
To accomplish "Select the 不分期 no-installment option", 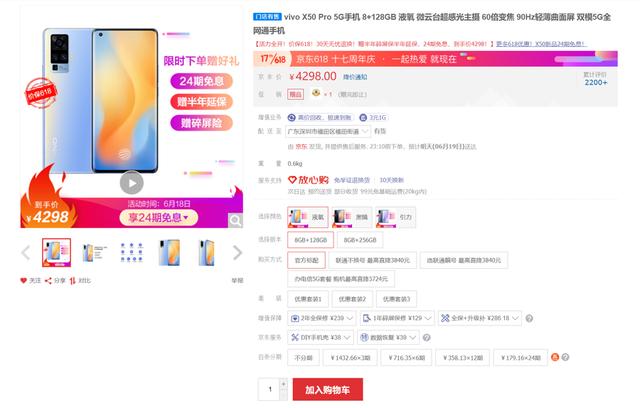I will [303, 358].
